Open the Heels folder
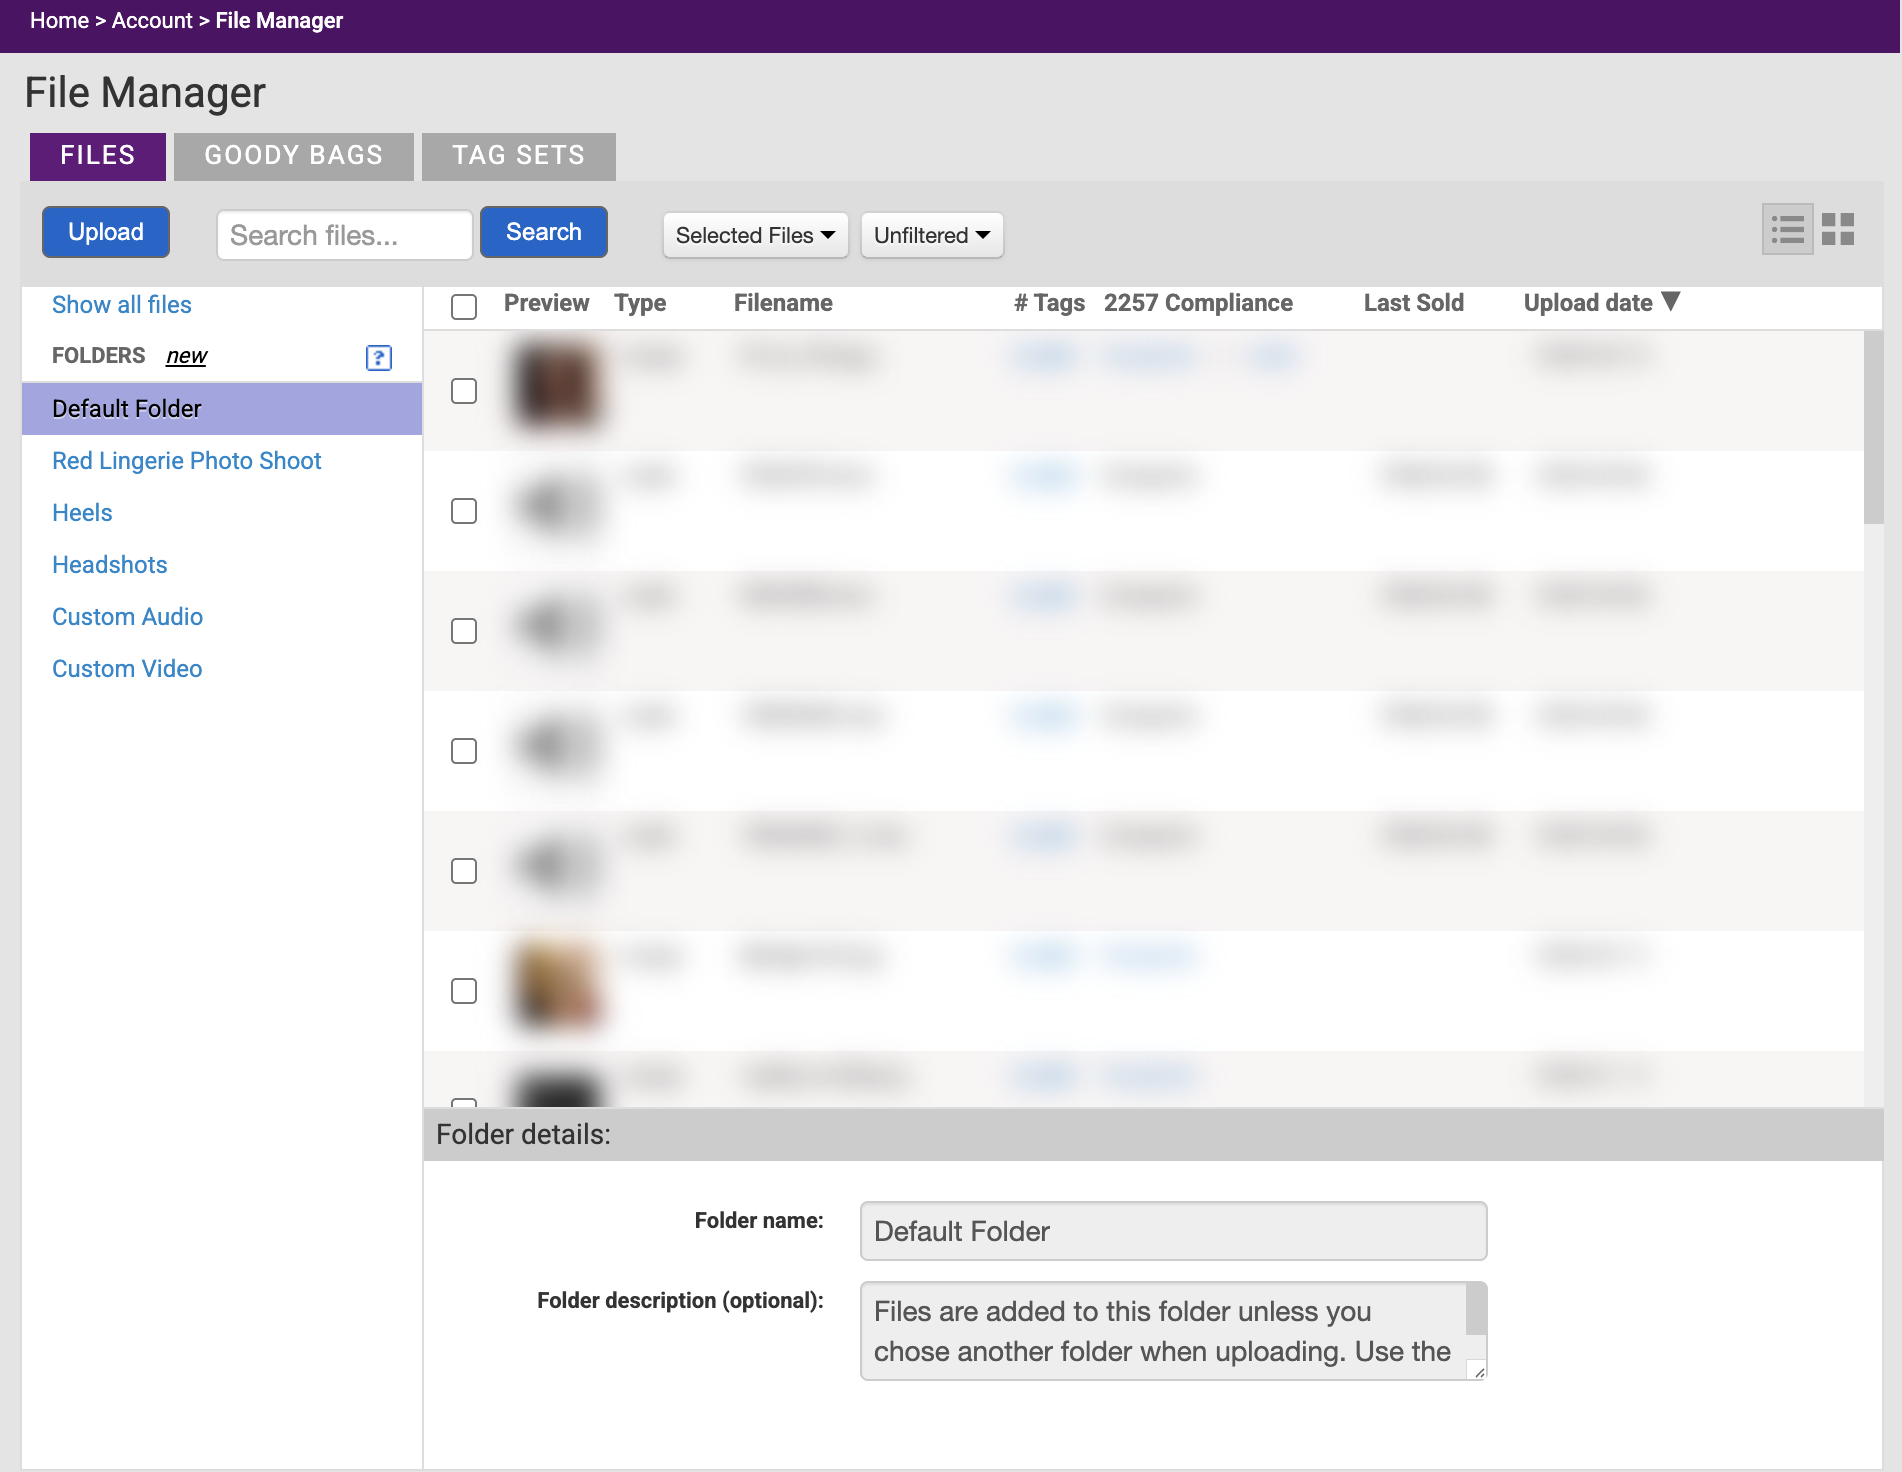Screen dimensions: 1902x1472 coord(82,513)
